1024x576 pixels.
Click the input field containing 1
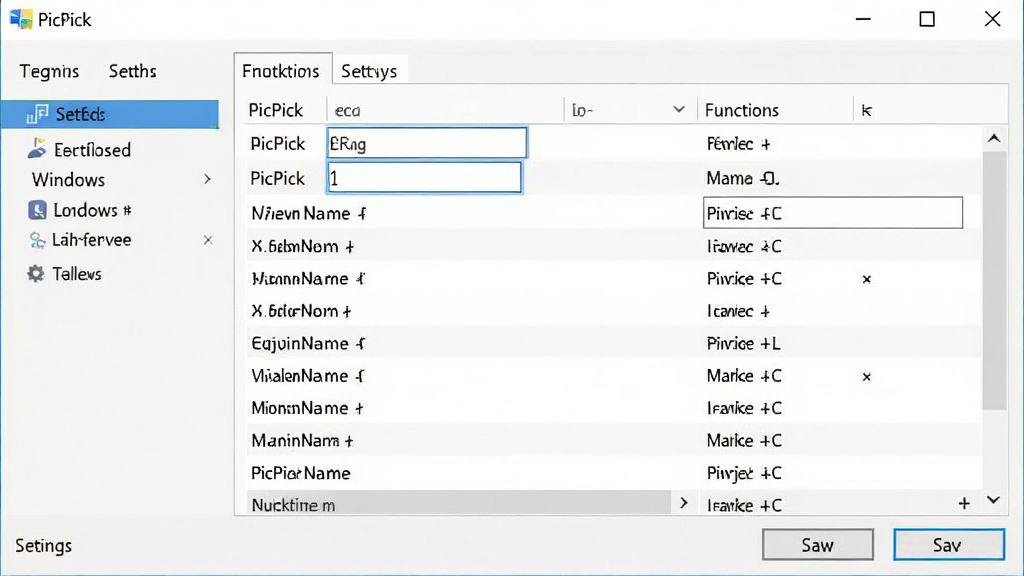[x=424, y=178]
